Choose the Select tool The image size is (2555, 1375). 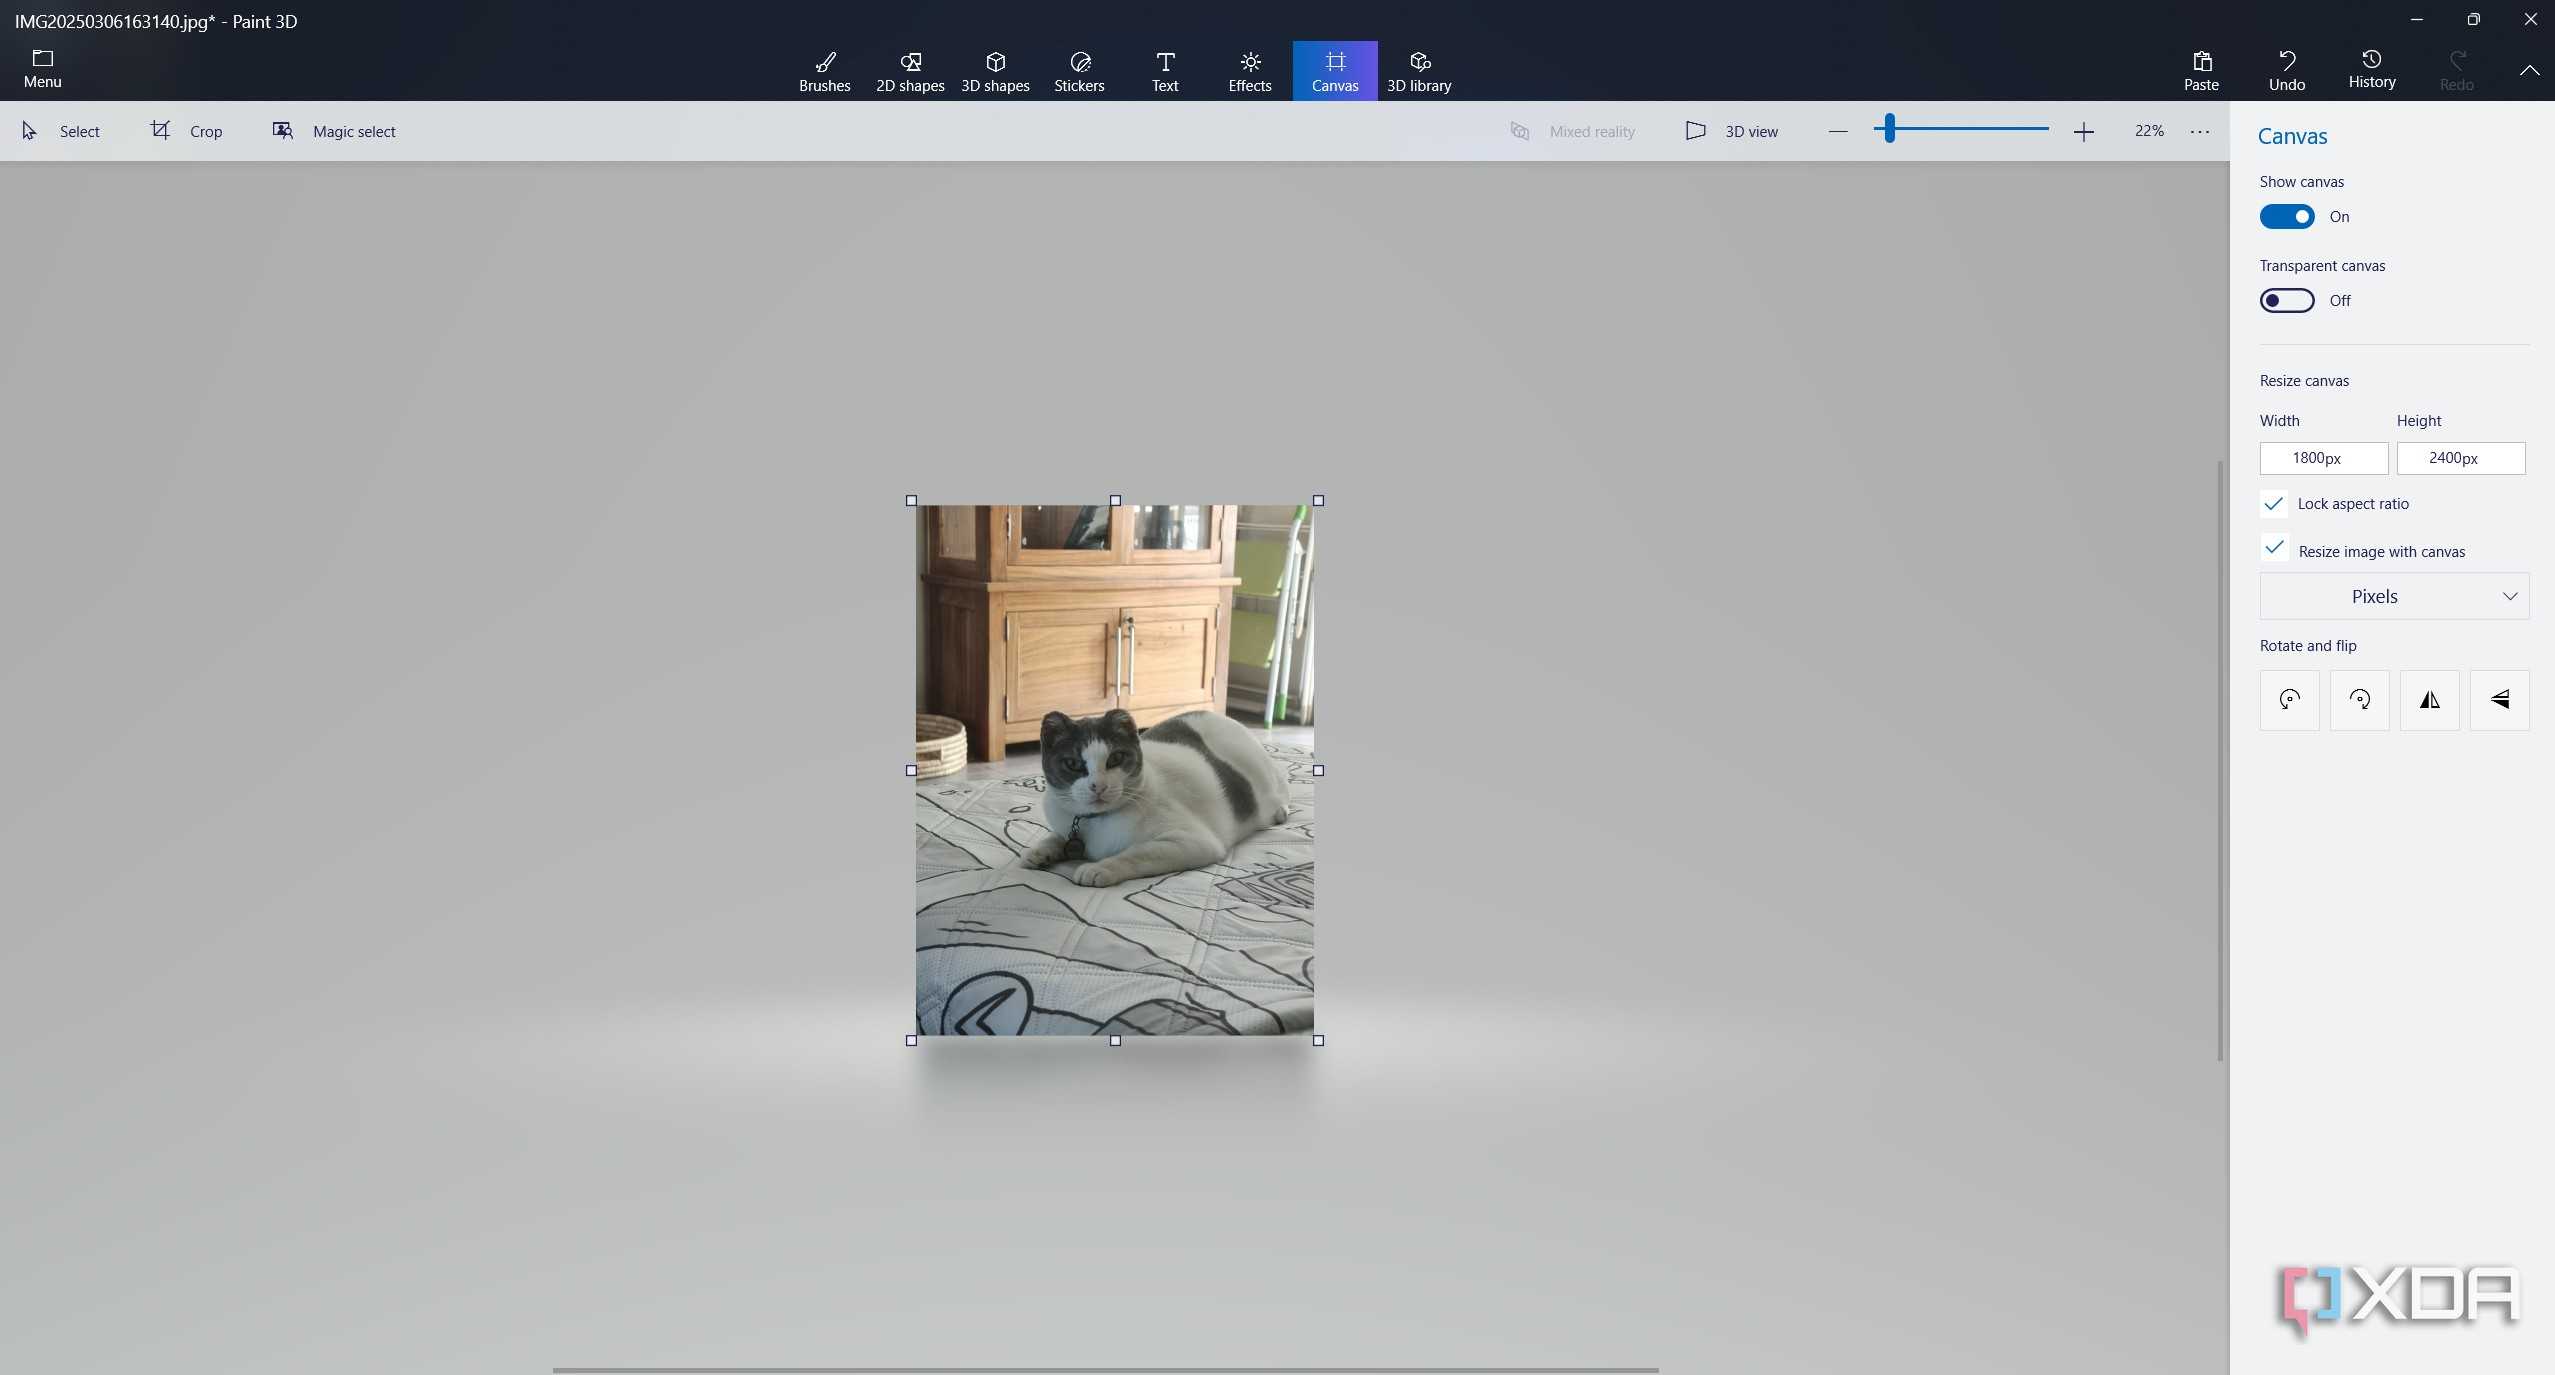(60, 131)
